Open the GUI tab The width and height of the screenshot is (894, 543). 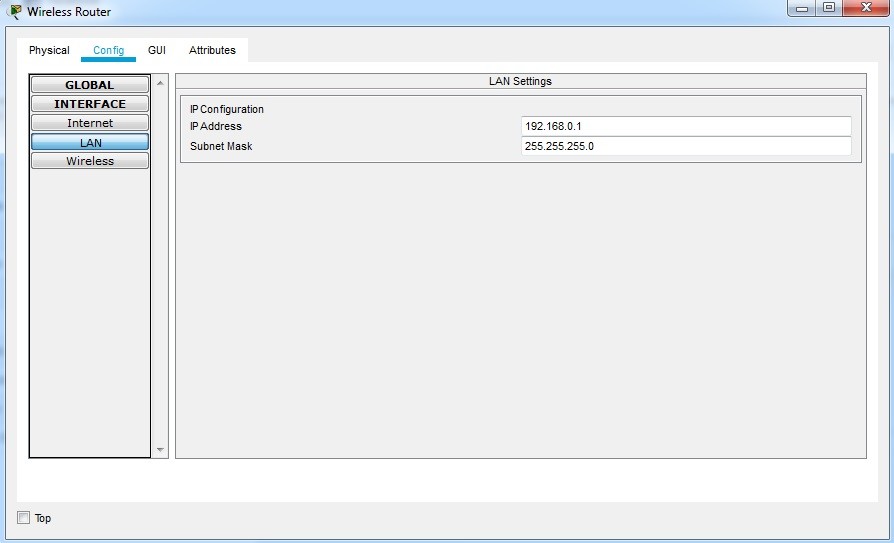(x=157, y=50)
